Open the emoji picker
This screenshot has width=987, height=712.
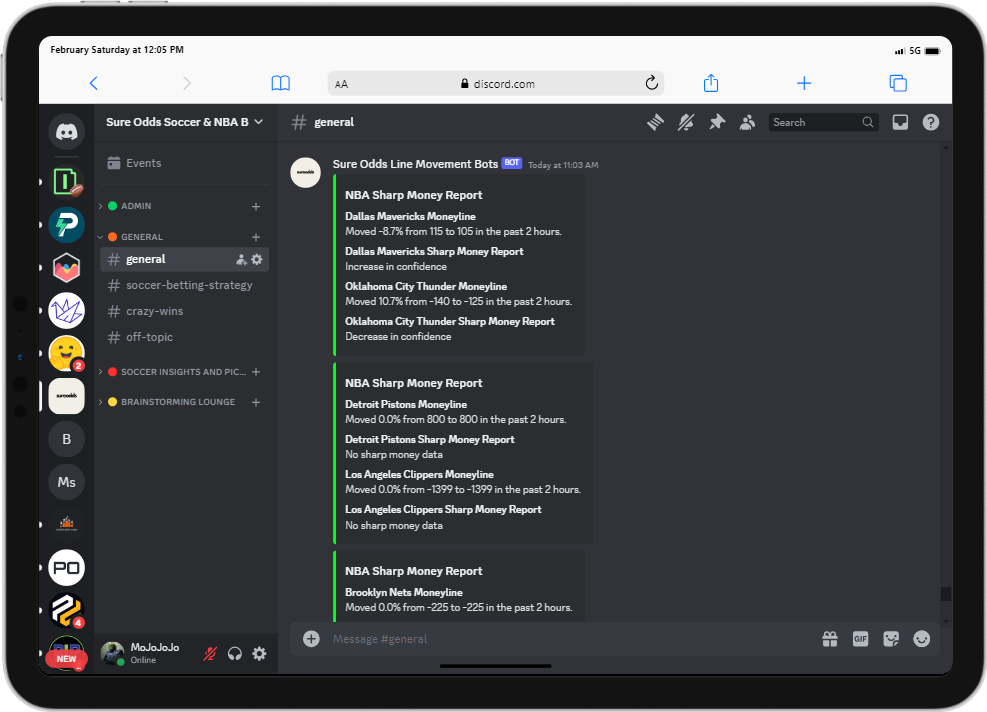pyautogui.click(x=922, y=639)
